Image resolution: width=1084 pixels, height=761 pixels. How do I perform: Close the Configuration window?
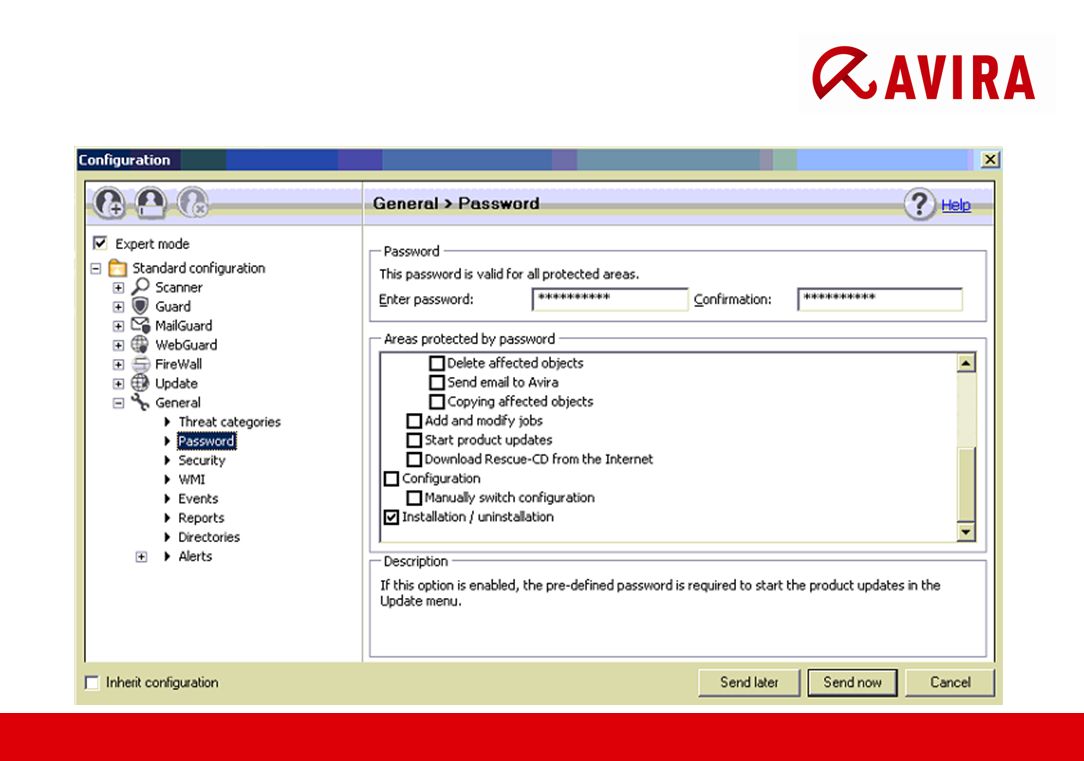990,160
